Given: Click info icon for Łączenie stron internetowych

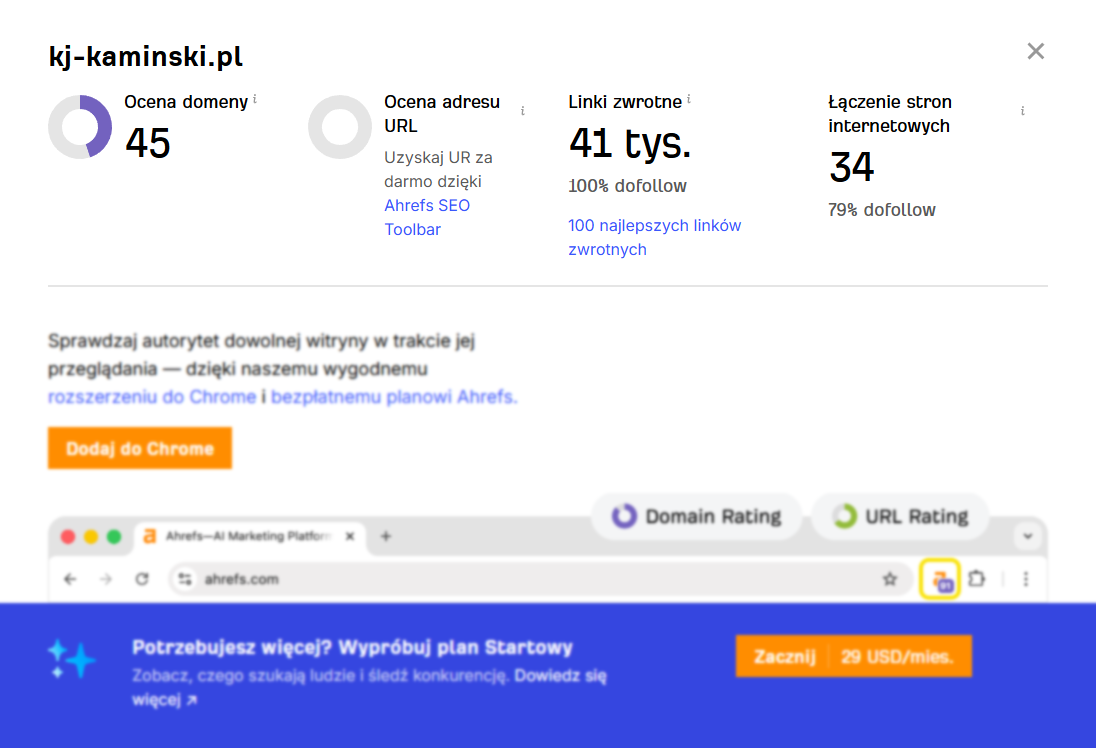Looking at the screenshot, I should pyautogui.click(x=1022, y=112).
